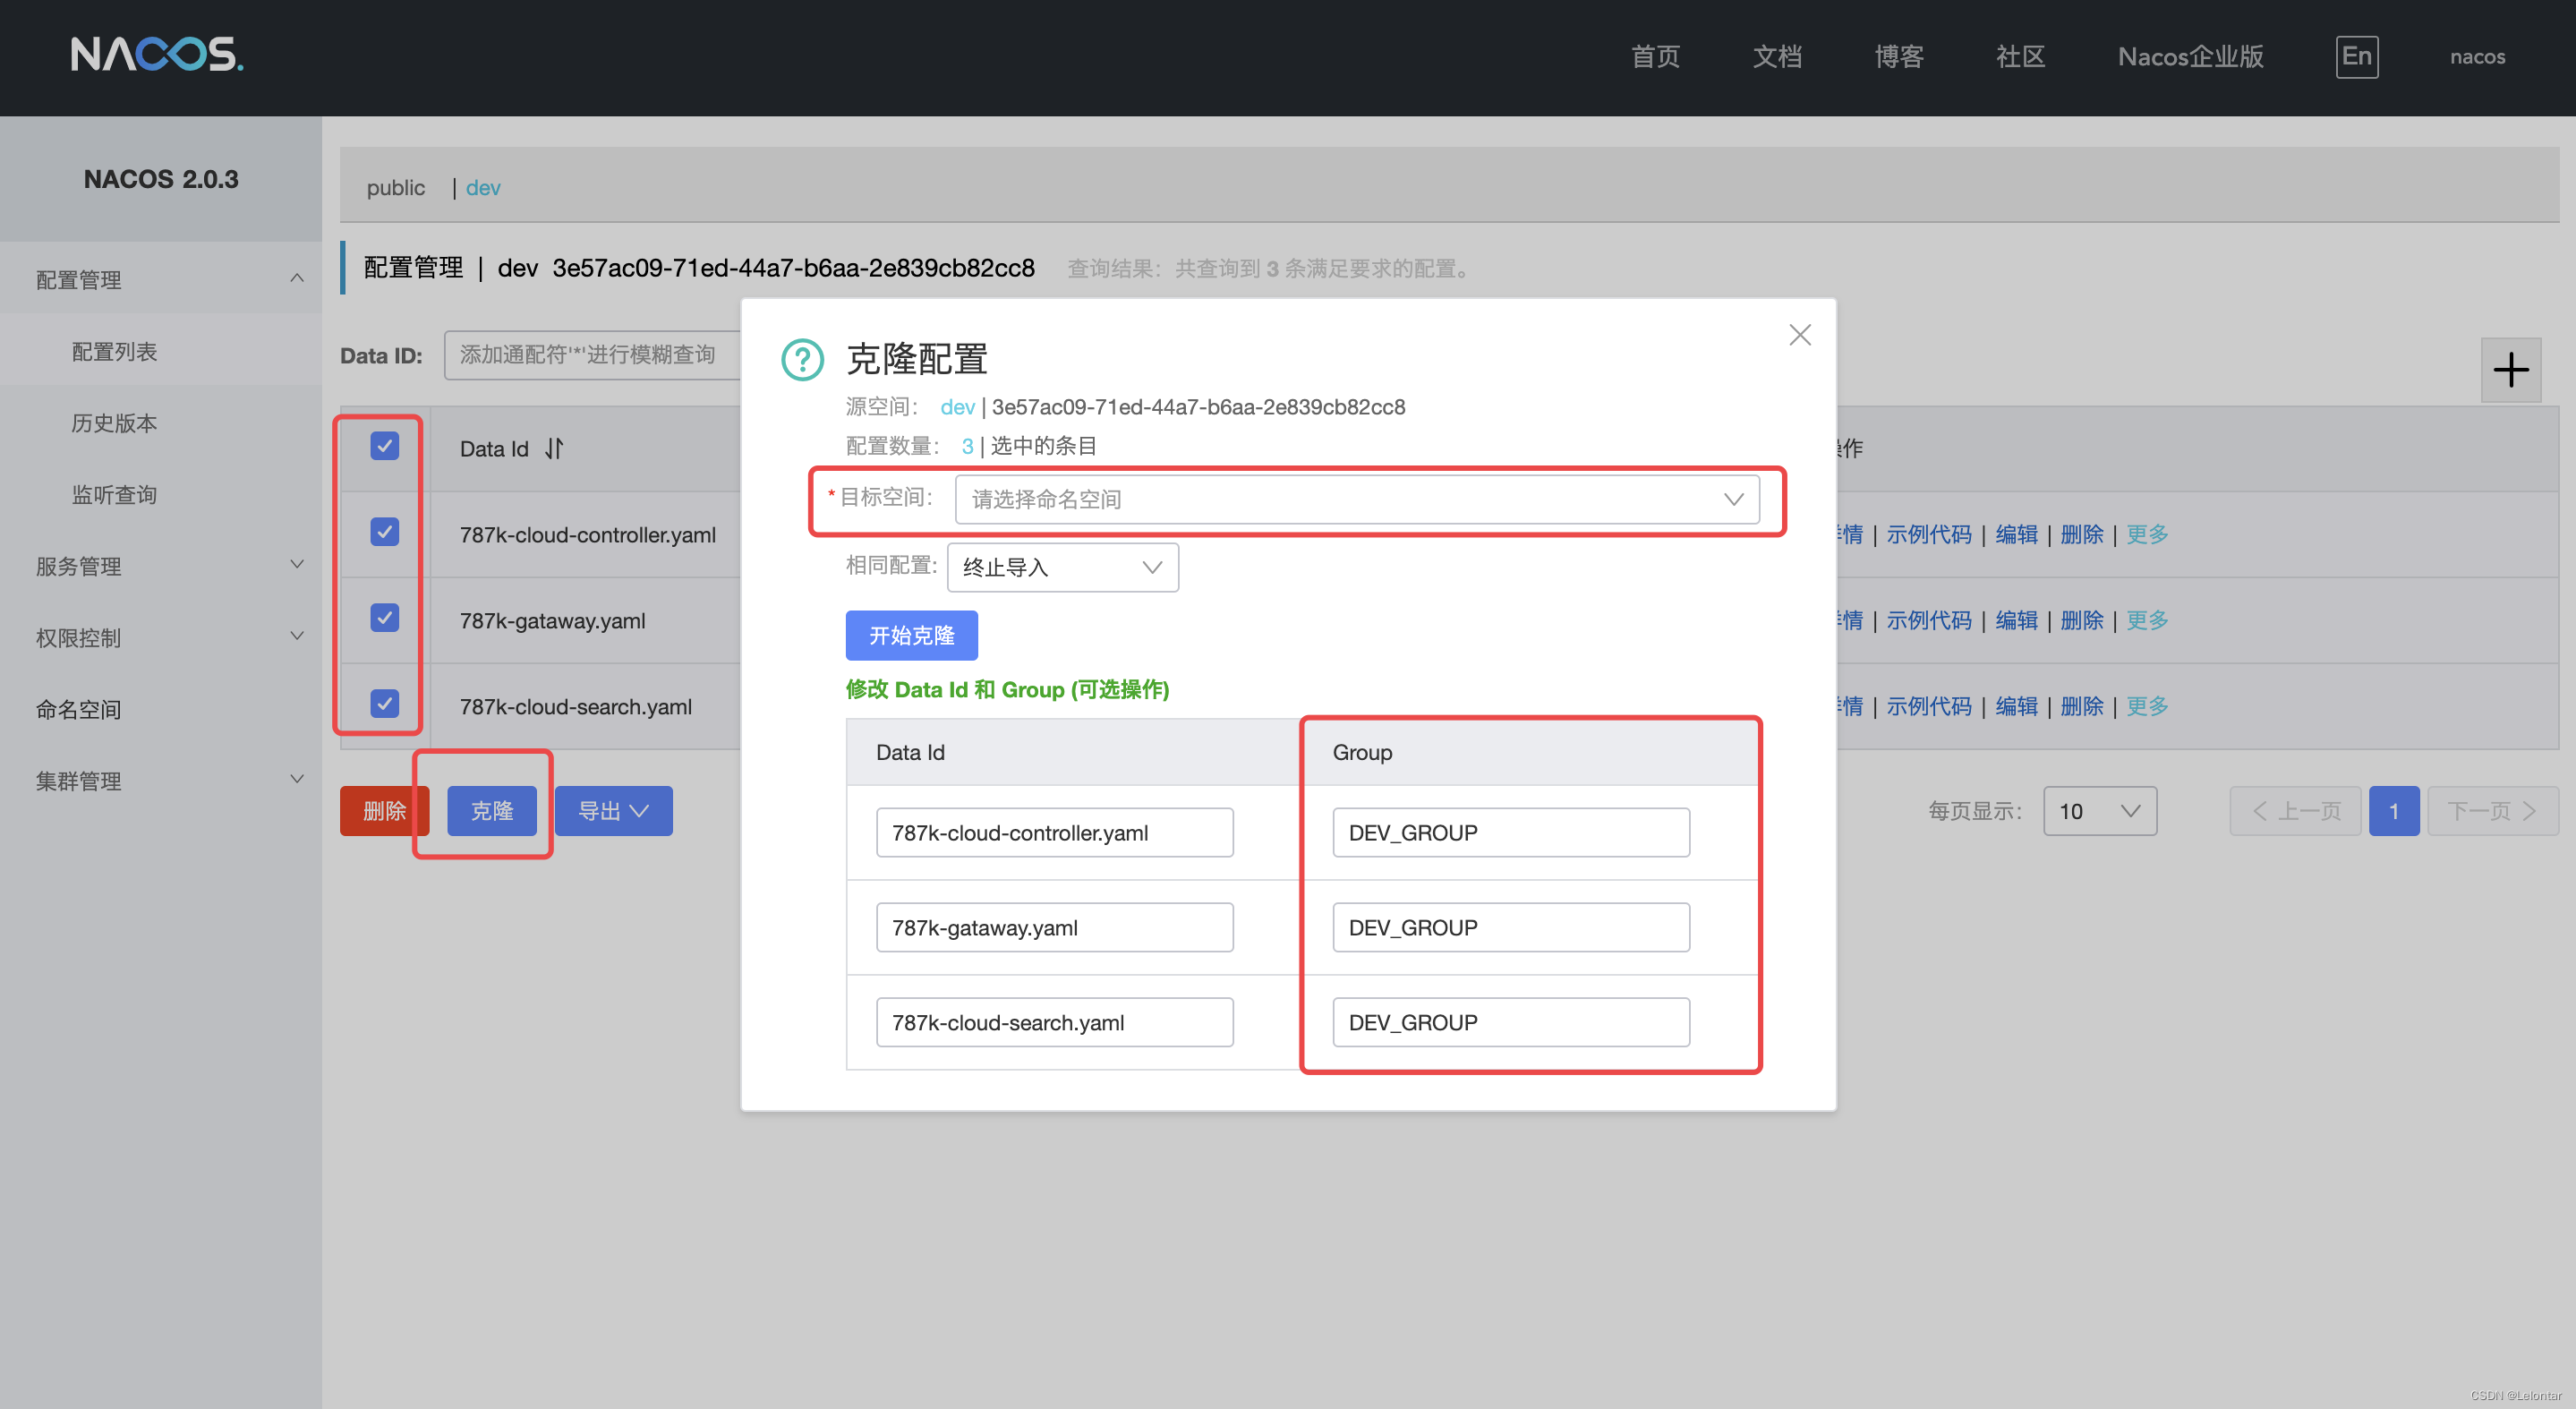This screenshot has height=1409, width=2576.
Task: Click the question mark icon in dialog
Action: 802,359
